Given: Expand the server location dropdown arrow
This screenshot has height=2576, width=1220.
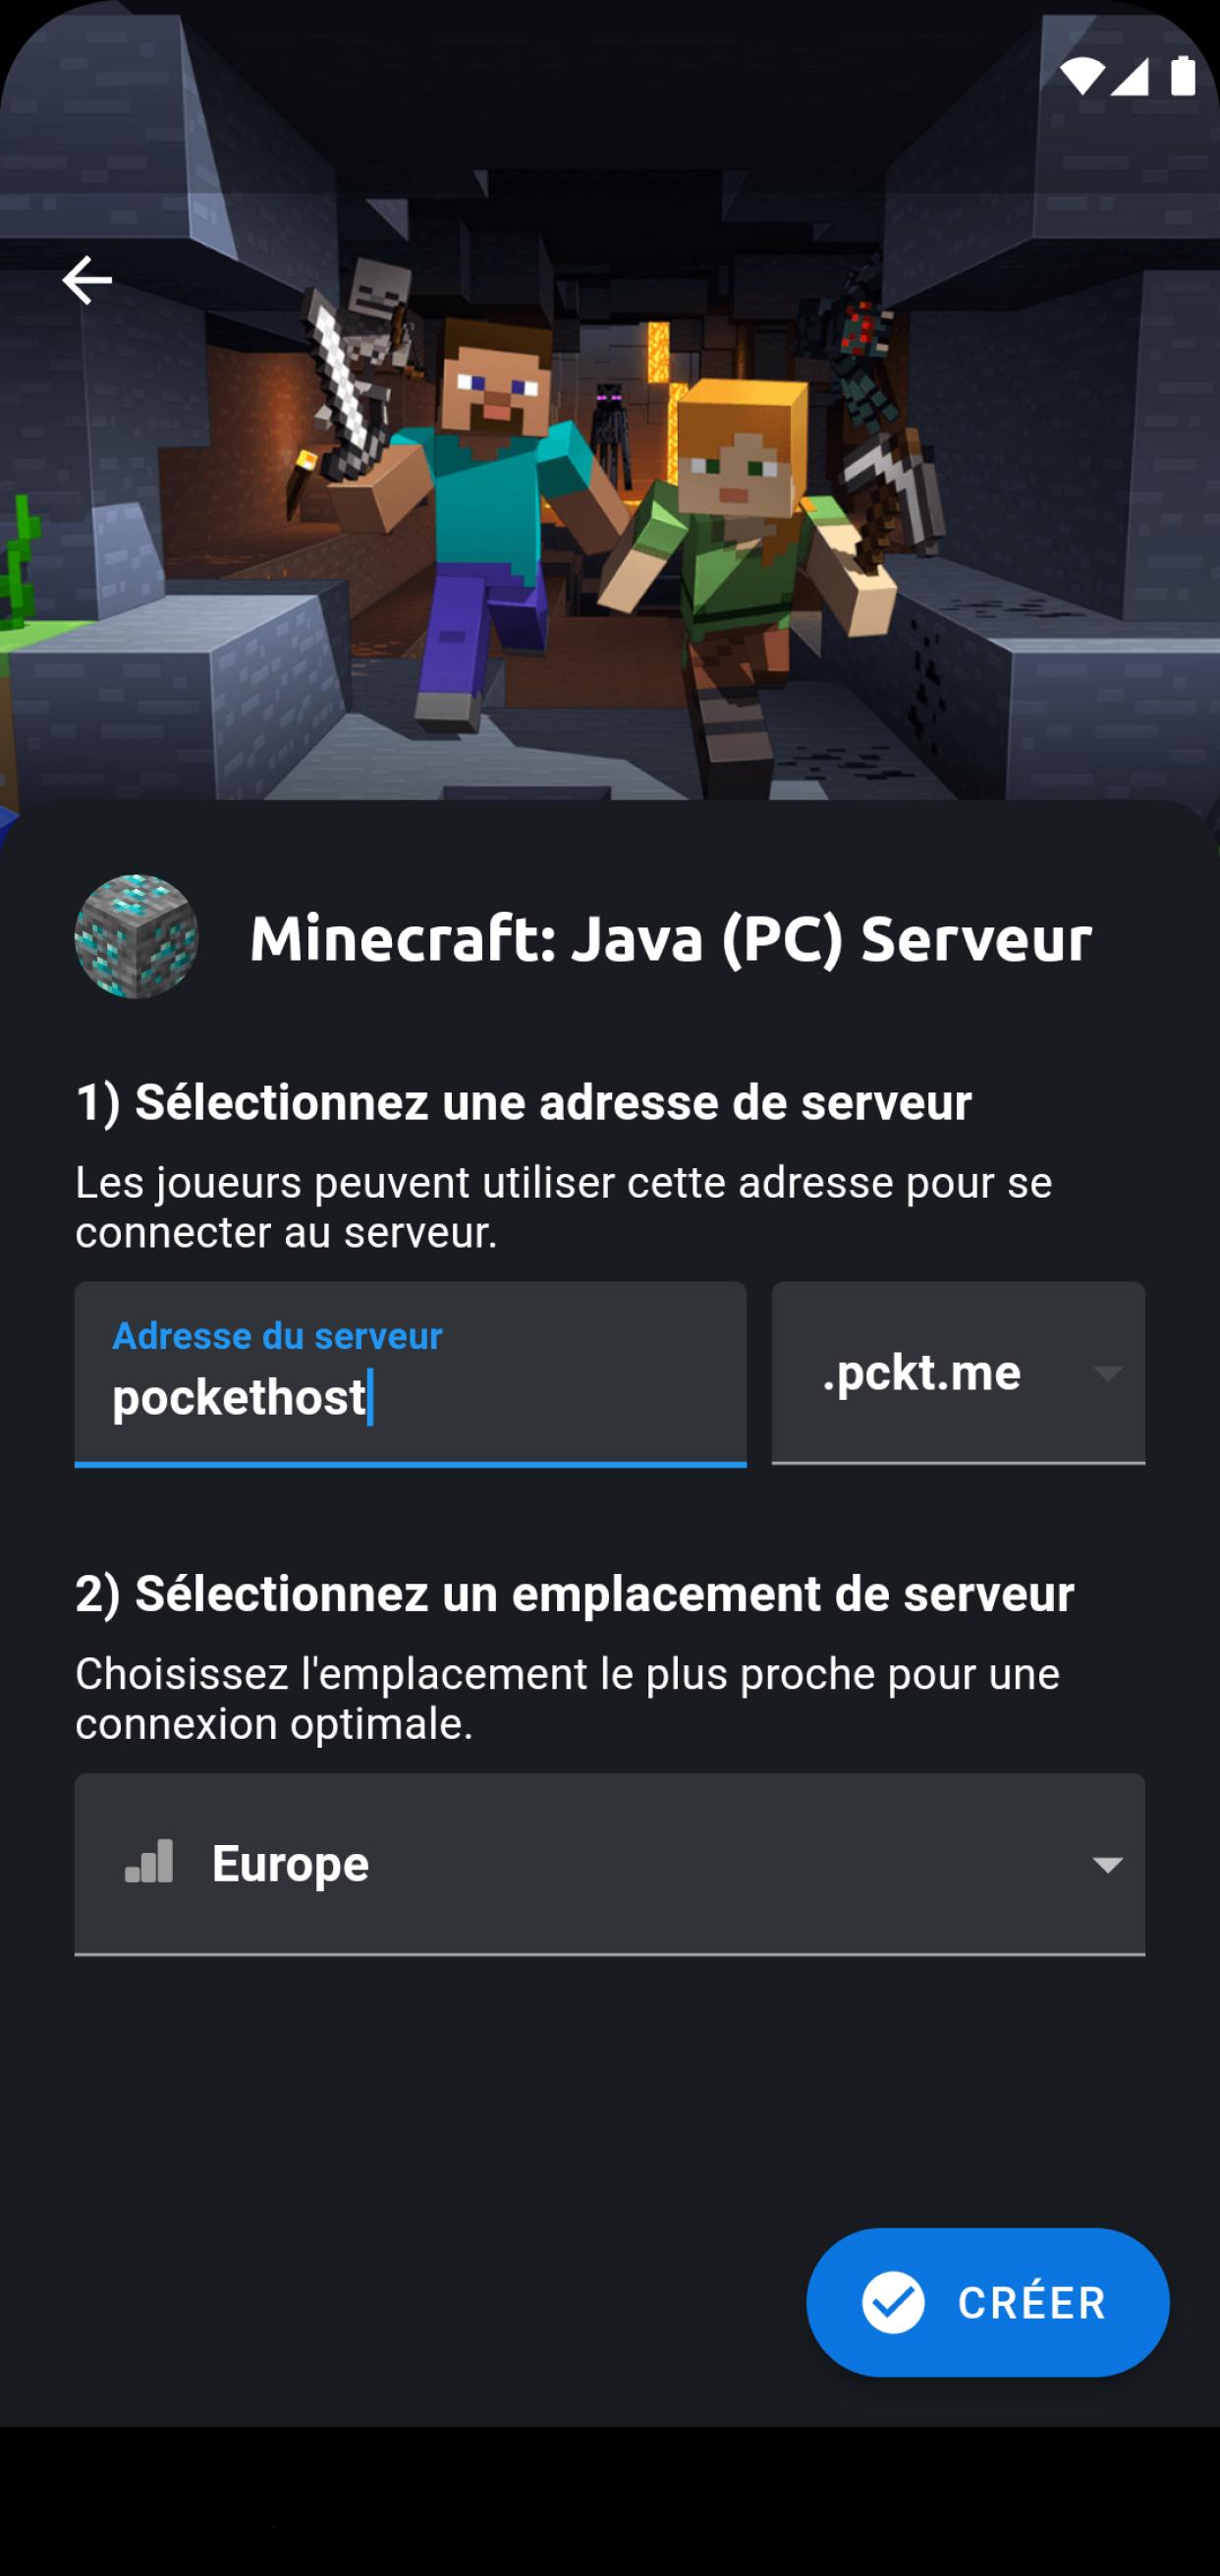Looking at the screenshot, I should click(x=1107, y=1865).
